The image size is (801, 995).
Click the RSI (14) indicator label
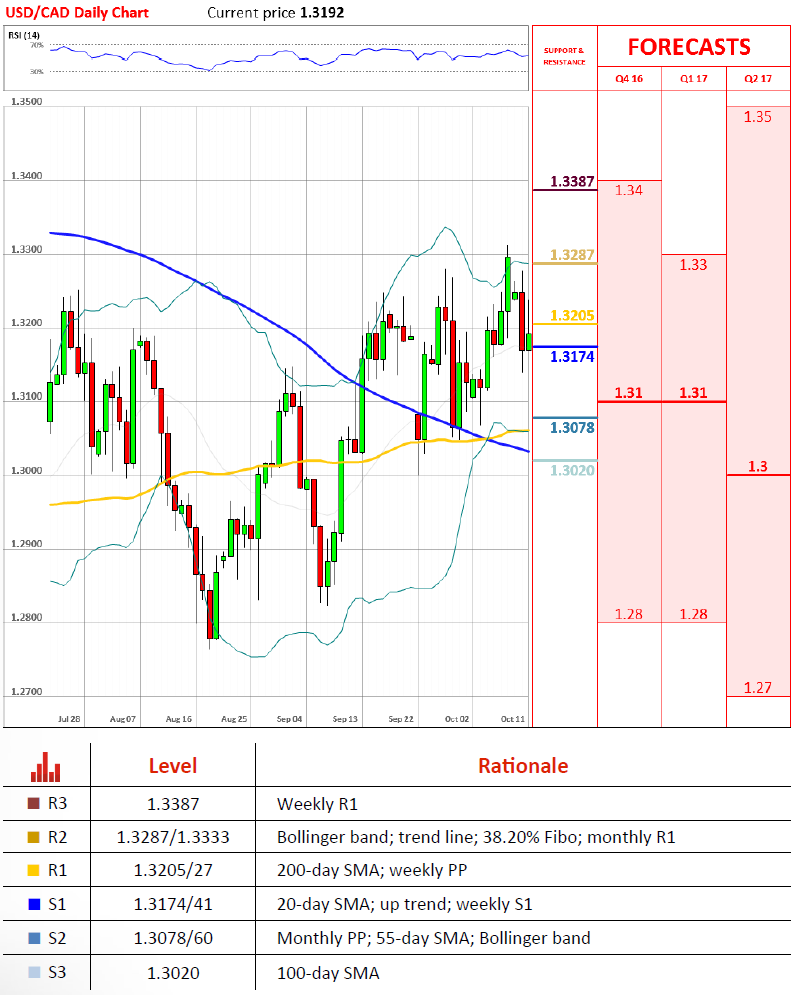[24, 35]
